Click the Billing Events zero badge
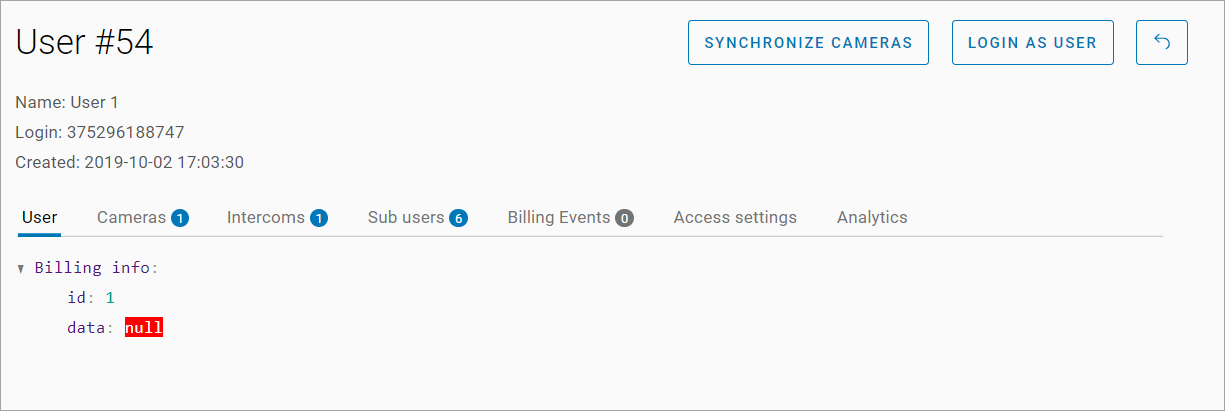Screen dimensions: 1225x411 click(624, 218)
